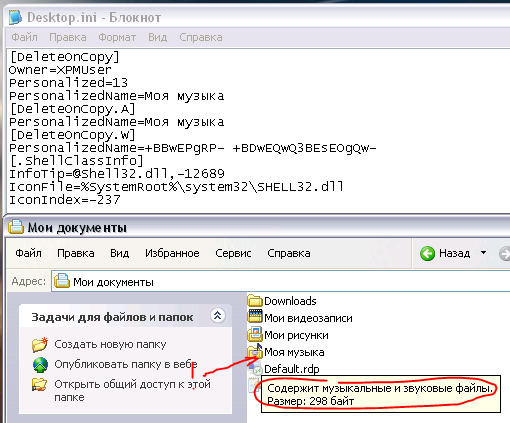
Task: Collapse the Задачи для файлов и папок panel
Action: point(218,315)
